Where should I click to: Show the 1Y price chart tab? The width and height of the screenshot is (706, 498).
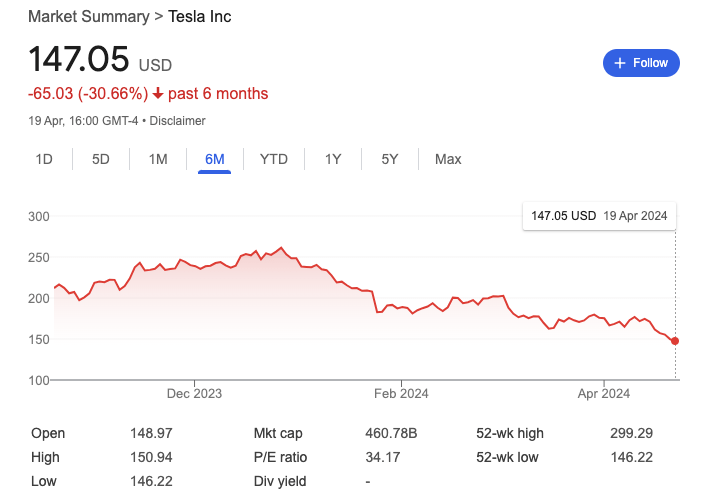click(x=333, y=159)
